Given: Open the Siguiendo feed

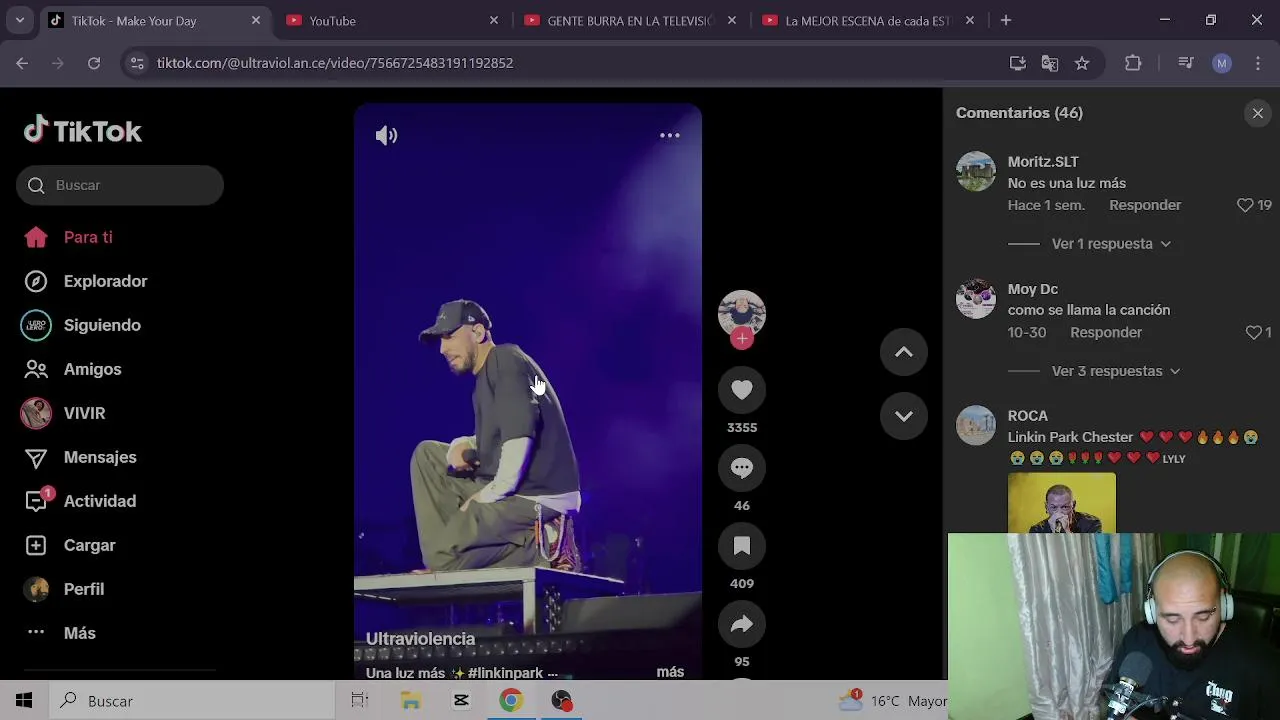Looking at the screenshot, I should point(102,325).
